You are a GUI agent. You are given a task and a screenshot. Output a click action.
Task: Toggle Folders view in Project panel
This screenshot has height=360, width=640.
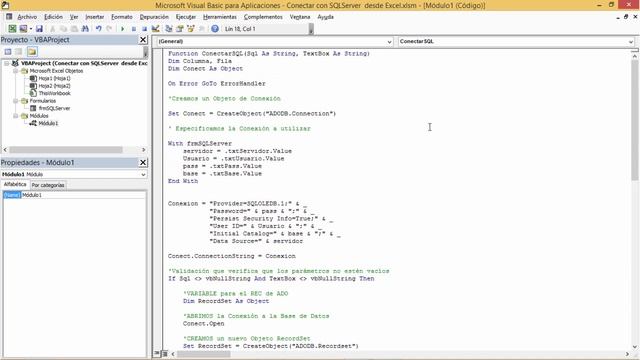coord(32,51)
